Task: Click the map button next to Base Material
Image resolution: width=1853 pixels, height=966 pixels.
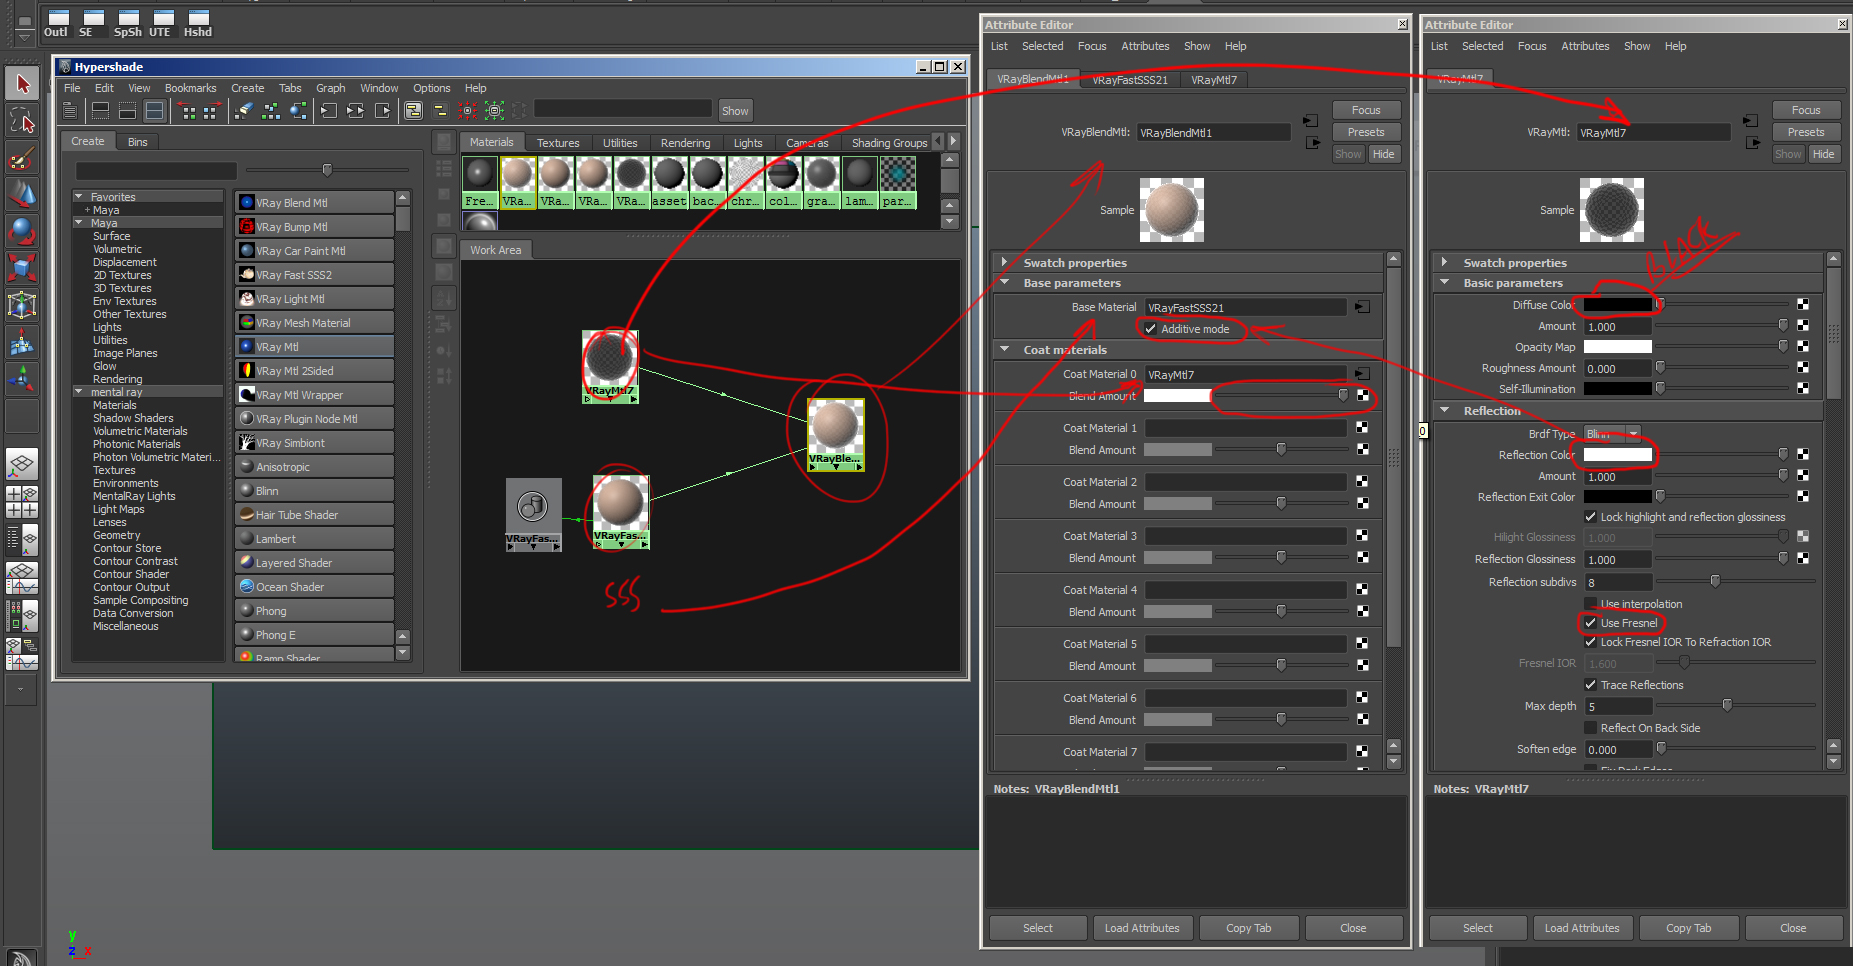Action: click(x=1362, y=307)
